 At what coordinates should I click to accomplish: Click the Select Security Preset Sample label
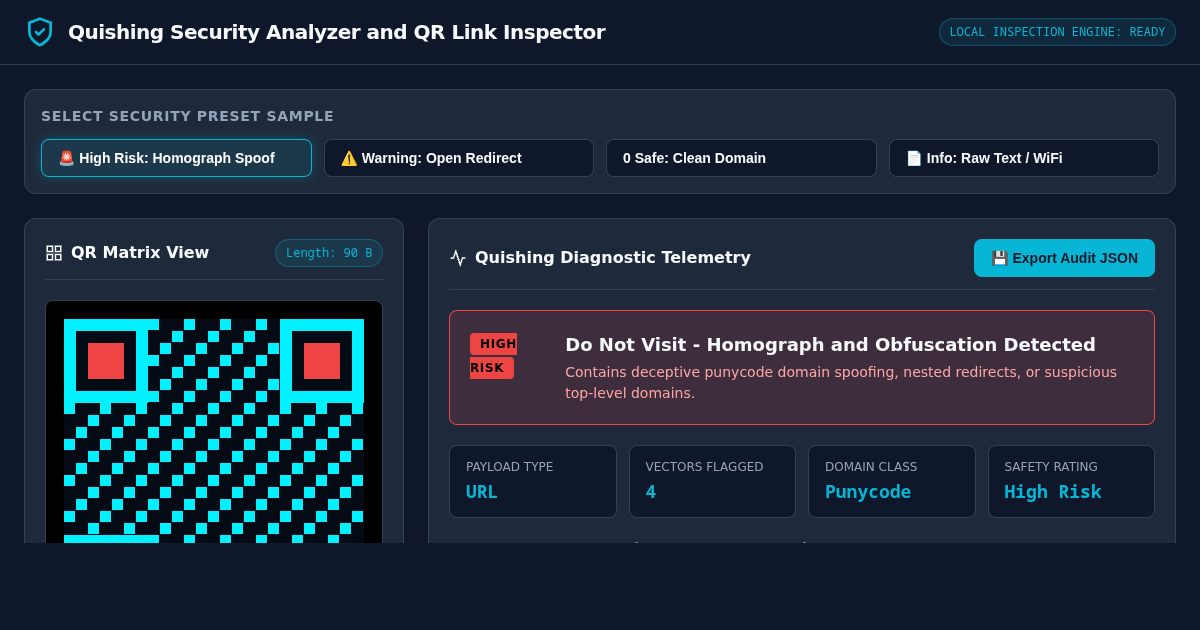pyautogui.click(x=188, y=116)
